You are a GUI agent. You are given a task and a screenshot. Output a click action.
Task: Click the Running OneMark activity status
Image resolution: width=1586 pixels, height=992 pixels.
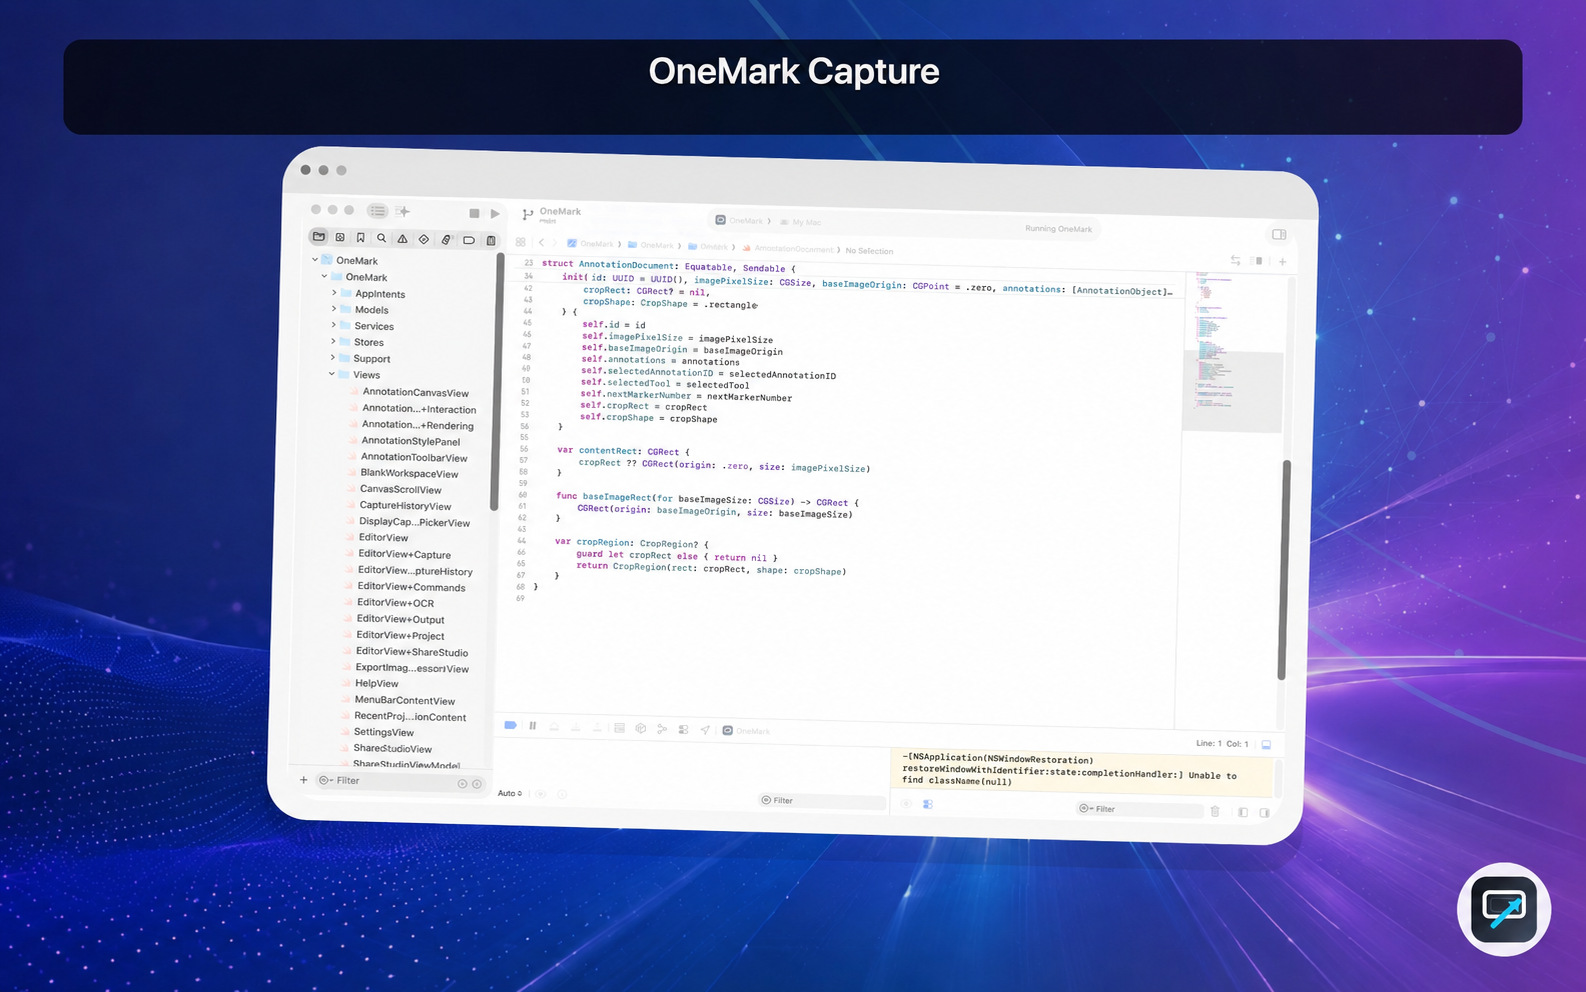[1058, 229]
